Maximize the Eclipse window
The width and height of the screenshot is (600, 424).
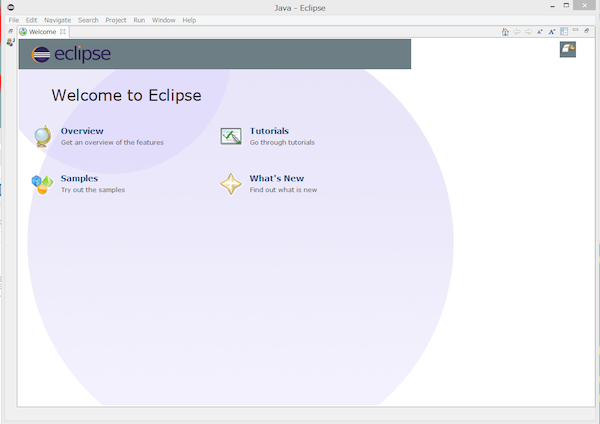[x=566, y=5]
